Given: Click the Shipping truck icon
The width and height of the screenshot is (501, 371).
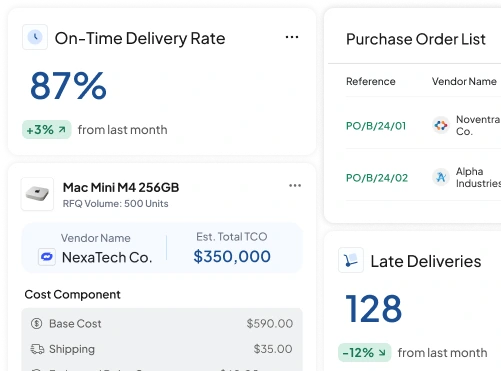Looking at the screenshot, I should 37,349.
